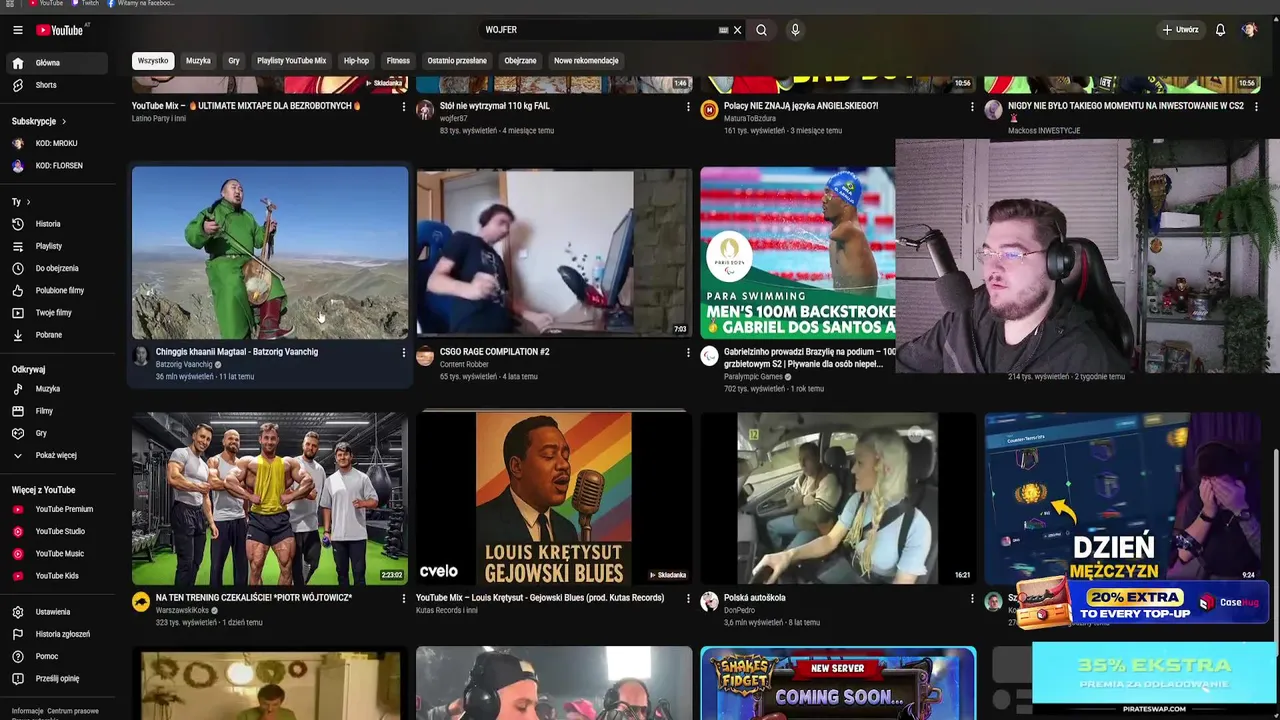1280x720 pixels.
Task: Open Muzyka under Odkrywaj
Action: coord(56,389)
